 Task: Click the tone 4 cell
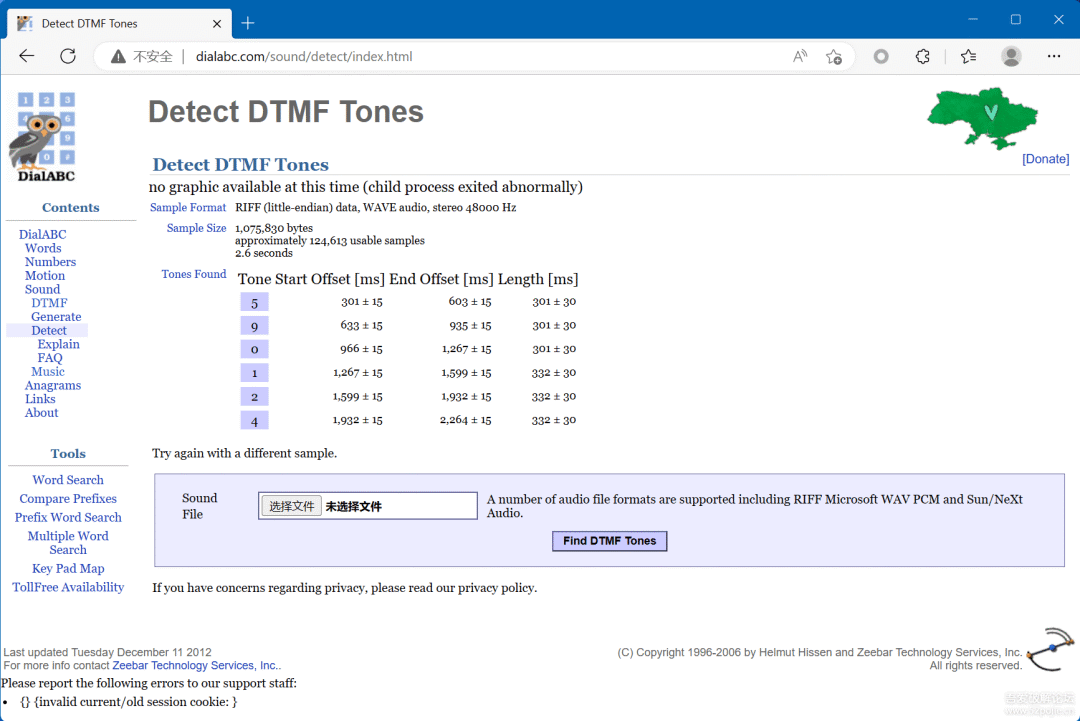(x=254, y=421)
